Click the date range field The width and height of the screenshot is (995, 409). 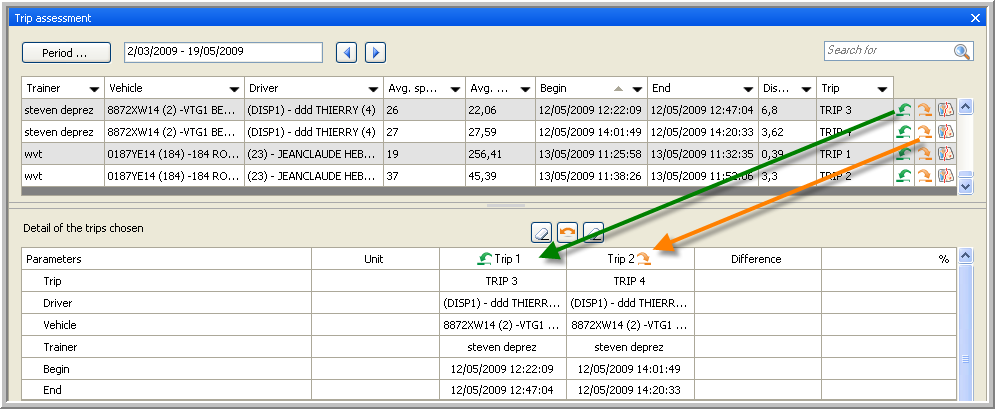[222, 52]
